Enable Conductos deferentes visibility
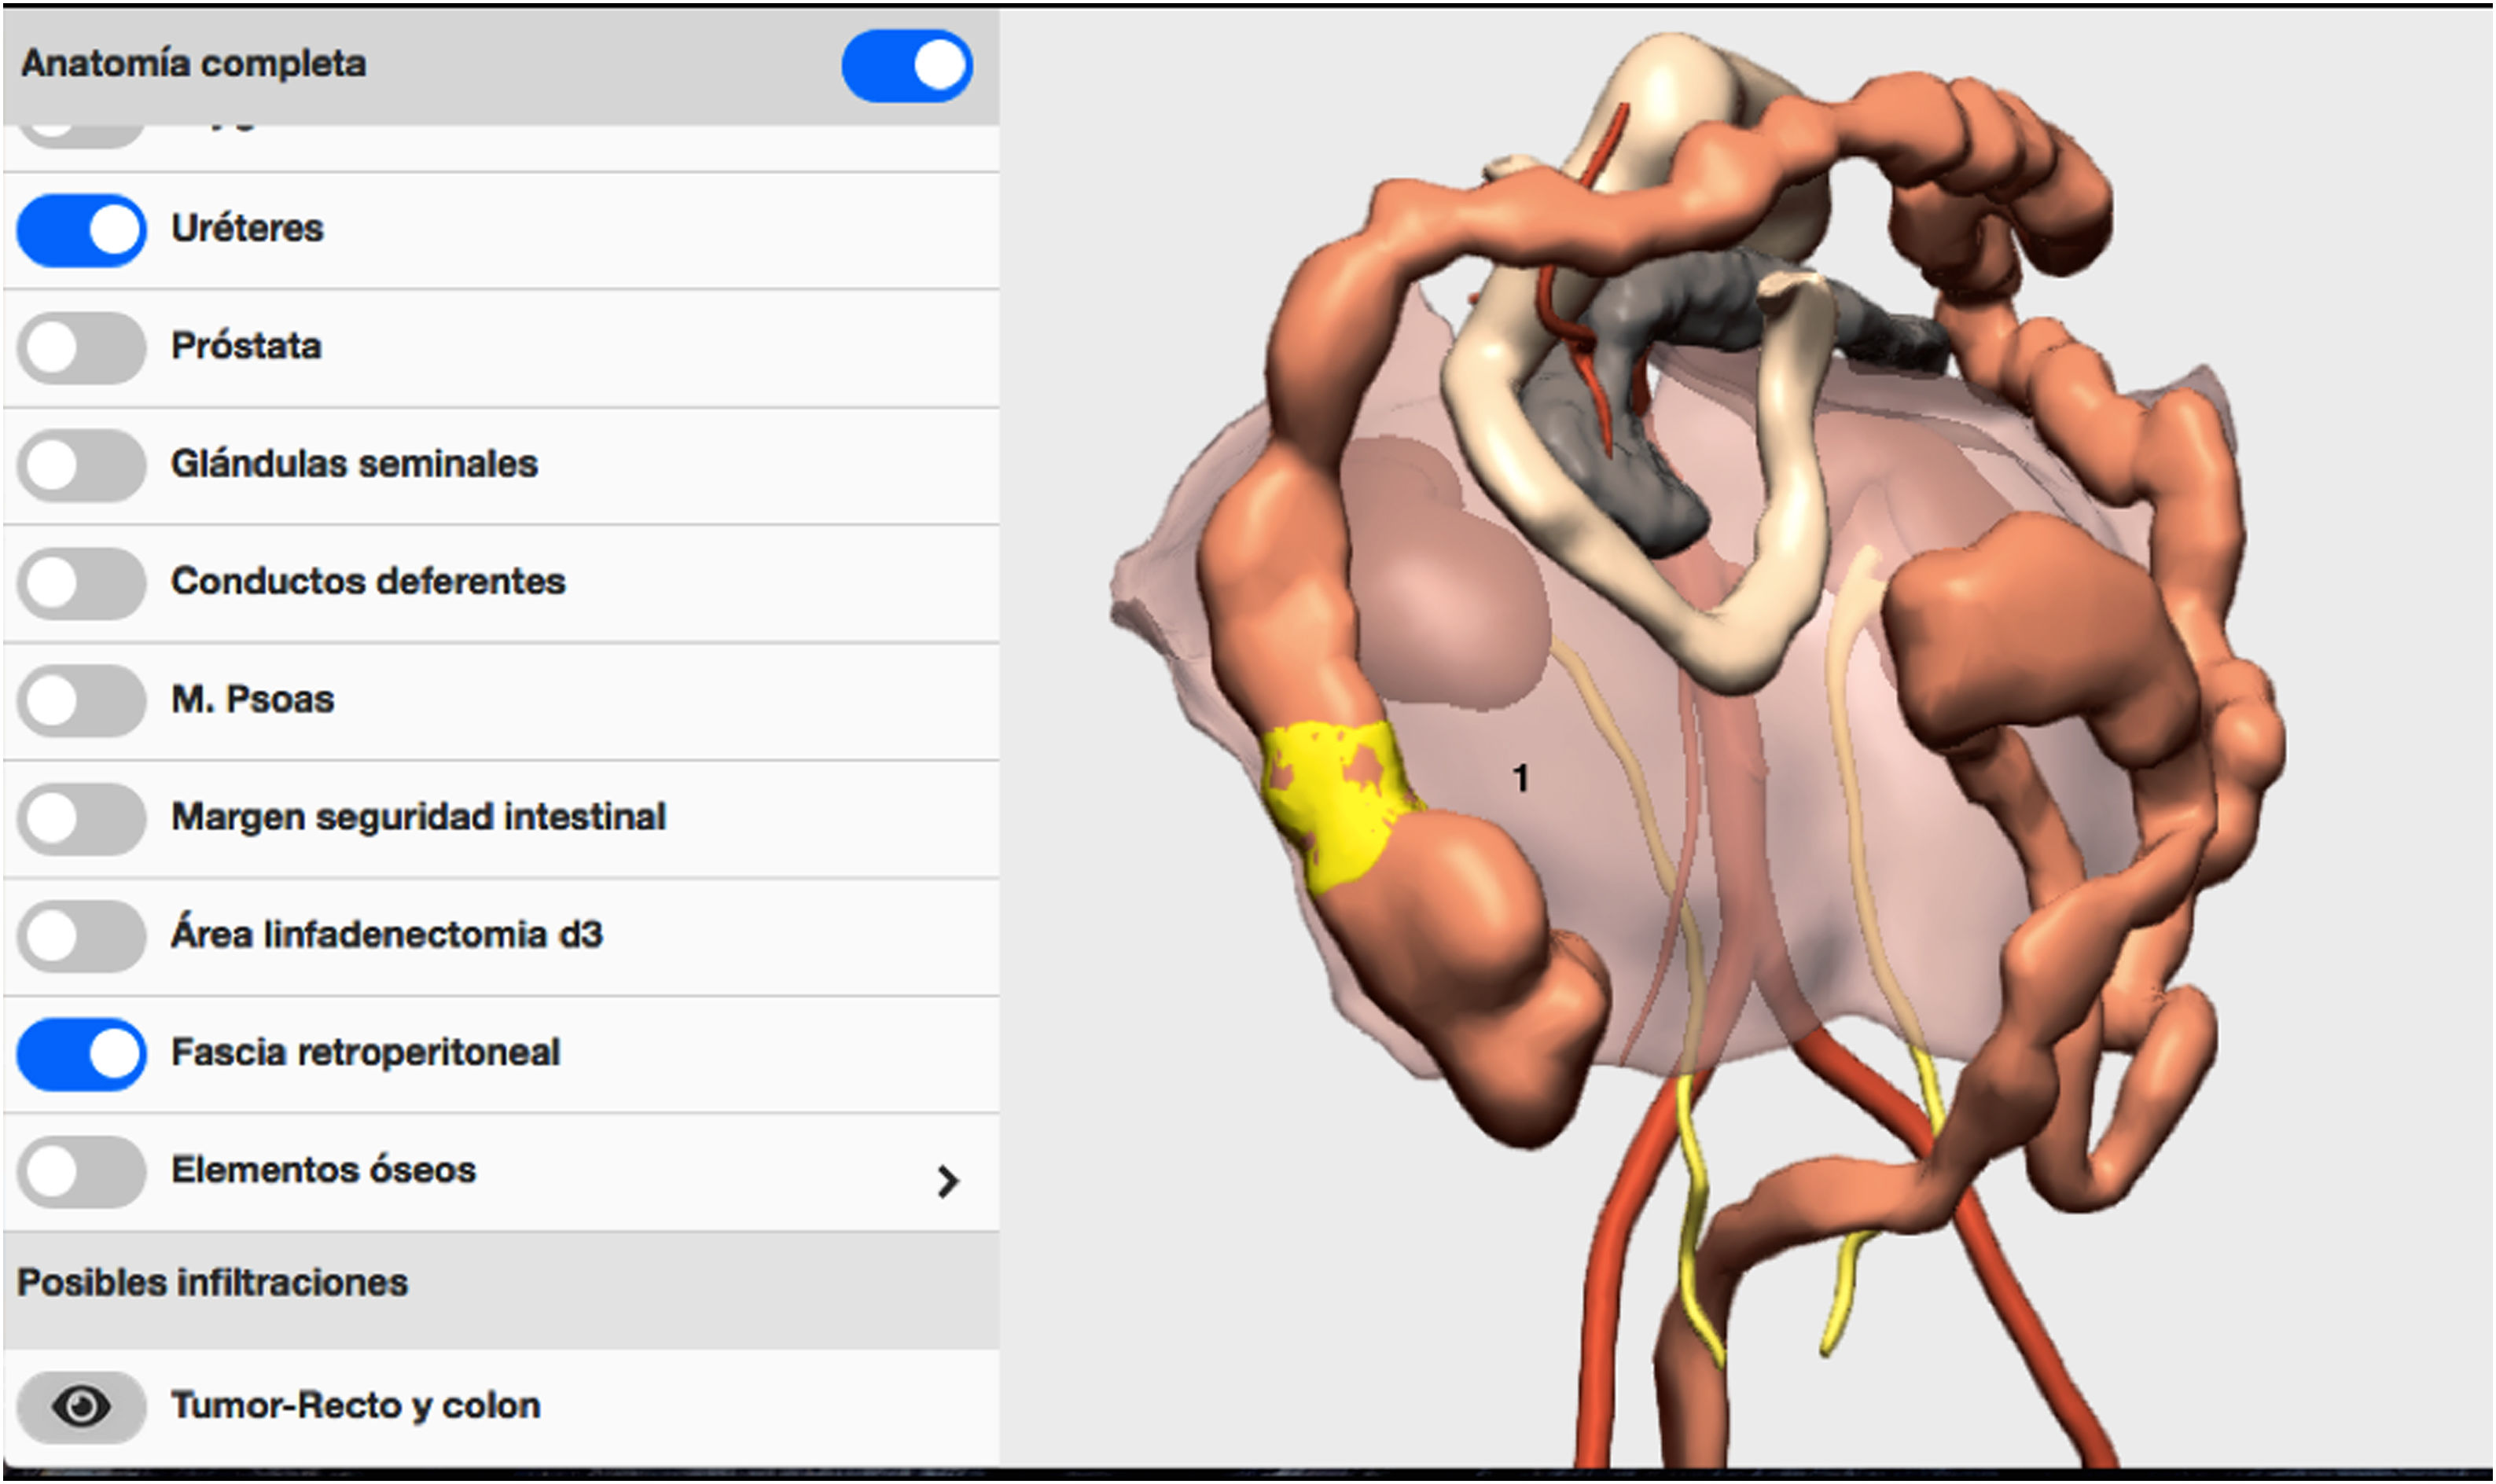This screenshot has height=1484, width=2496. point(81,582)
